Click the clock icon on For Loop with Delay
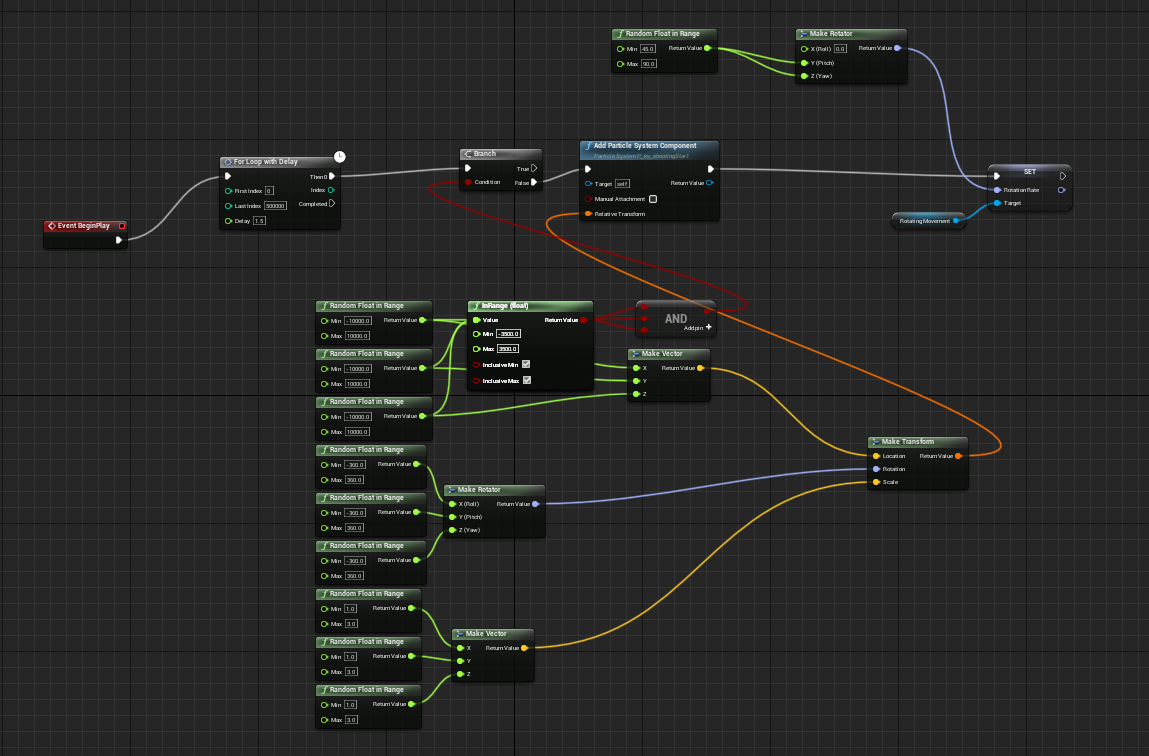 [339, 156]
